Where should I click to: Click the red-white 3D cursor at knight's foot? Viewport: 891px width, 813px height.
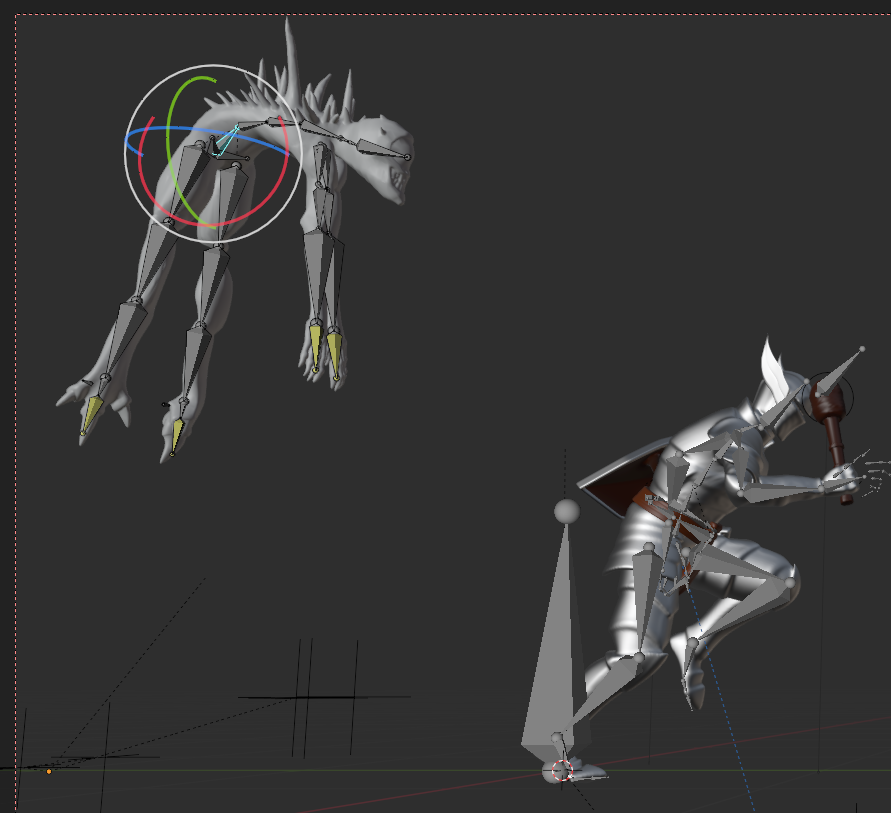562,770
